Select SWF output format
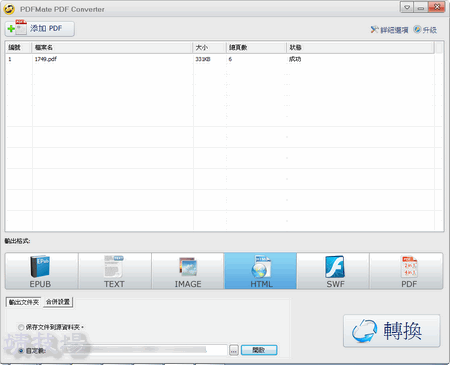The image size is (450, 365). 333,271
